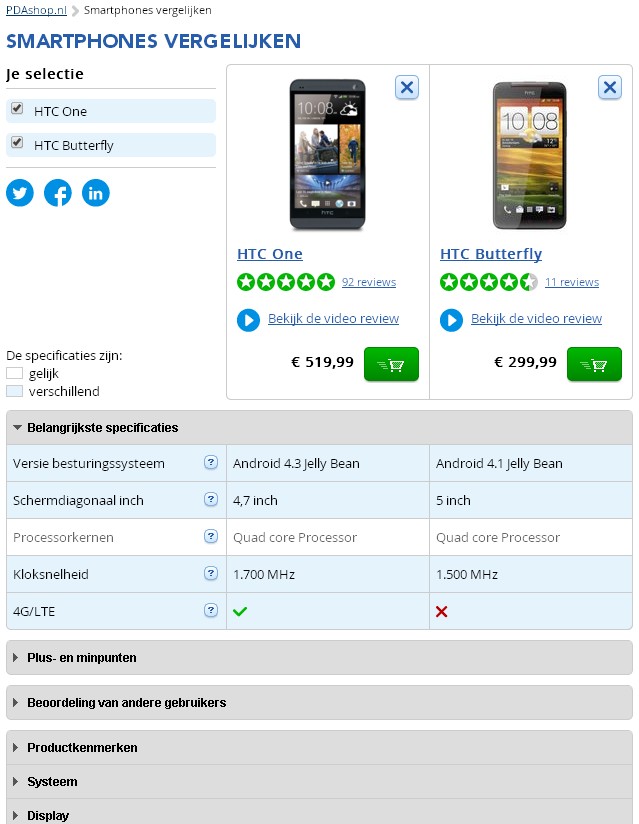Show help for Versie besturingssysteem
The image size is (639, 824).
click(x=211, y=462)
